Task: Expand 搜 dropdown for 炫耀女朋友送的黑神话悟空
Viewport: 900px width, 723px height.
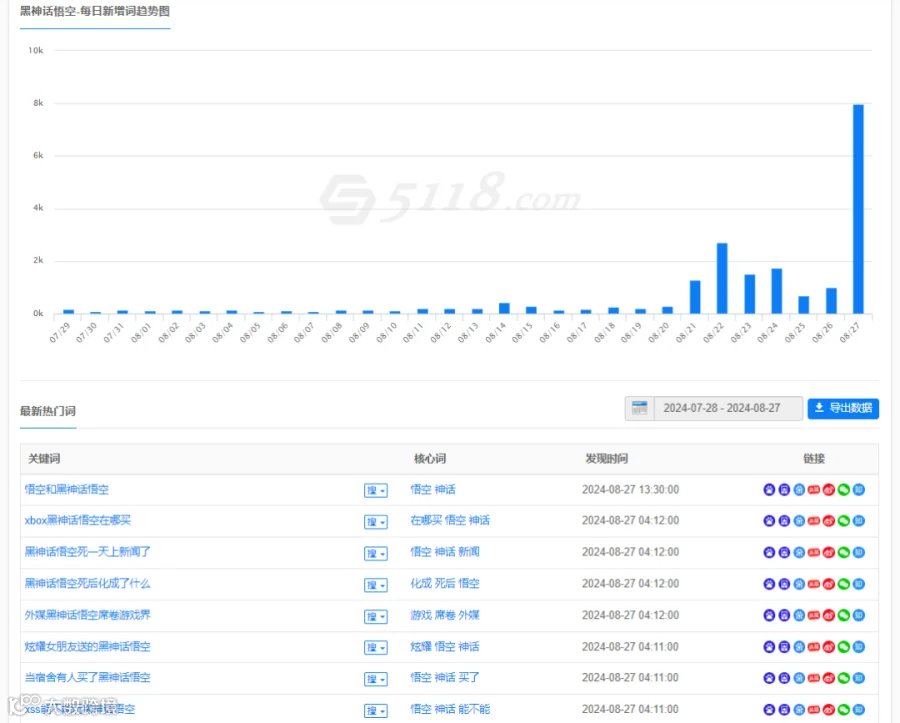Action: [x=376, y=648]
